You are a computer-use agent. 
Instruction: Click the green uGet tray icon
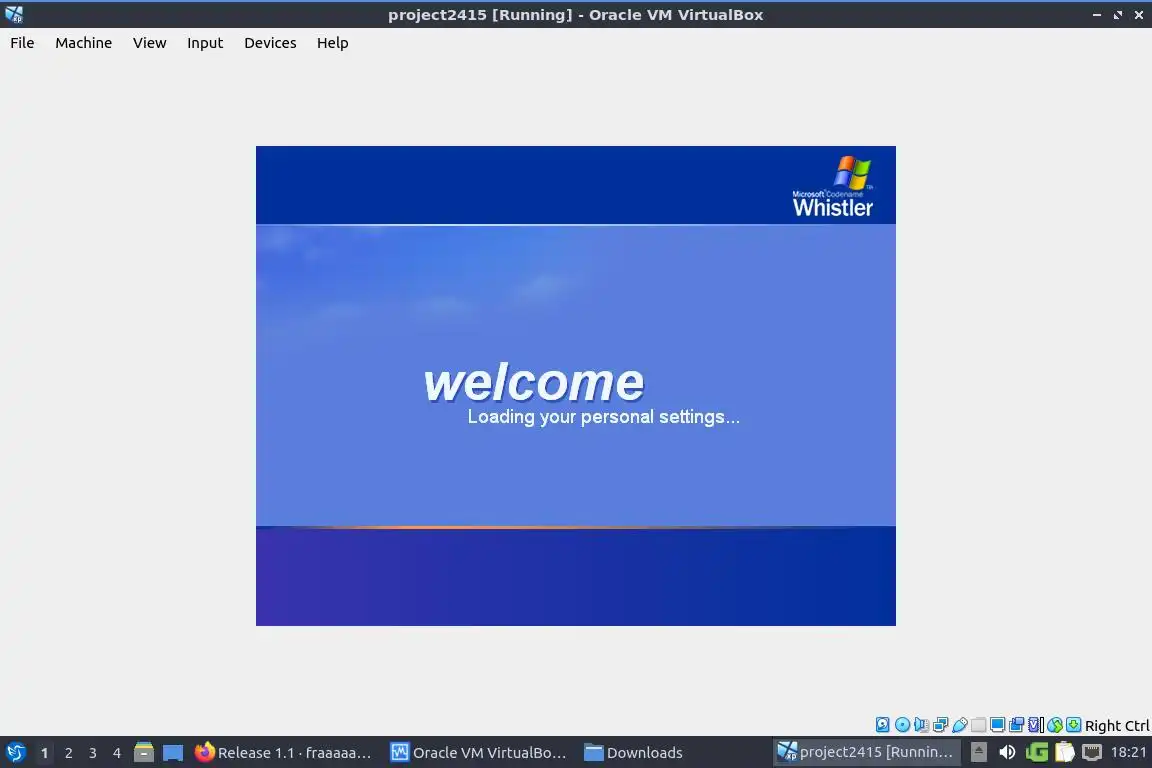[1037, 752]
